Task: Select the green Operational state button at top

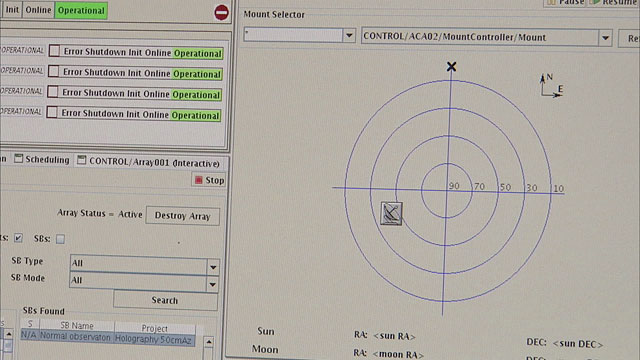Action: [x=81, y=11]
